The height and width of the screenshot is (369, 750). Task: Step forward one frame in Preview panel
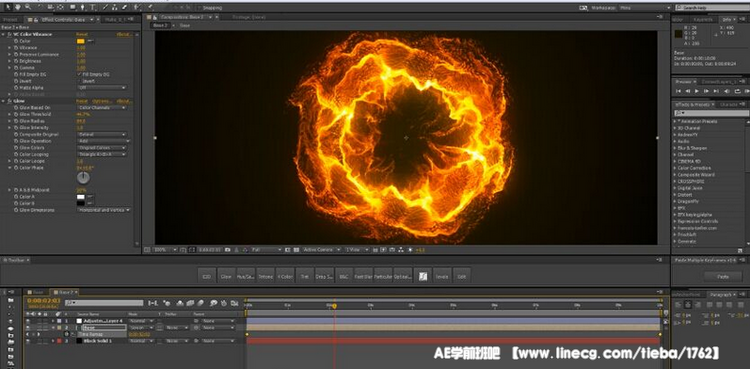[706, 91]
